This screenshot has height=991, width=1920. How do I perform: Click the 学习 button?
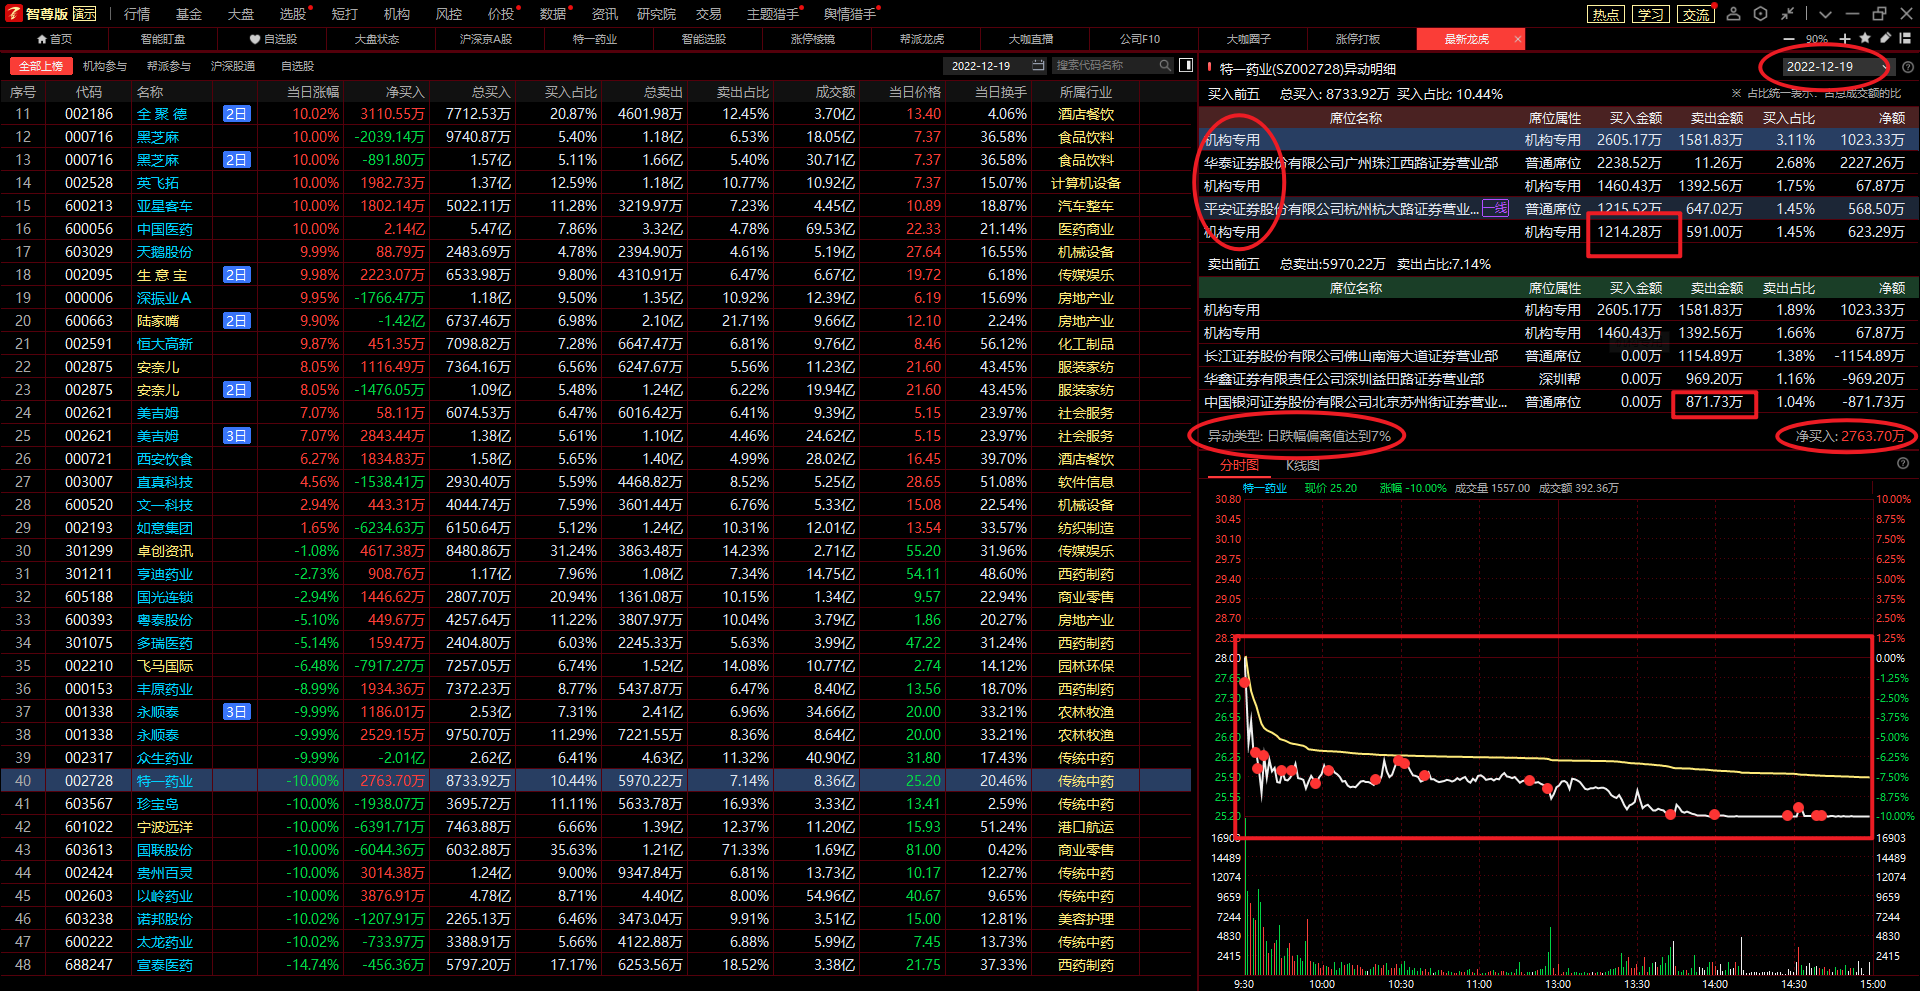click(x=1651, y=14)
